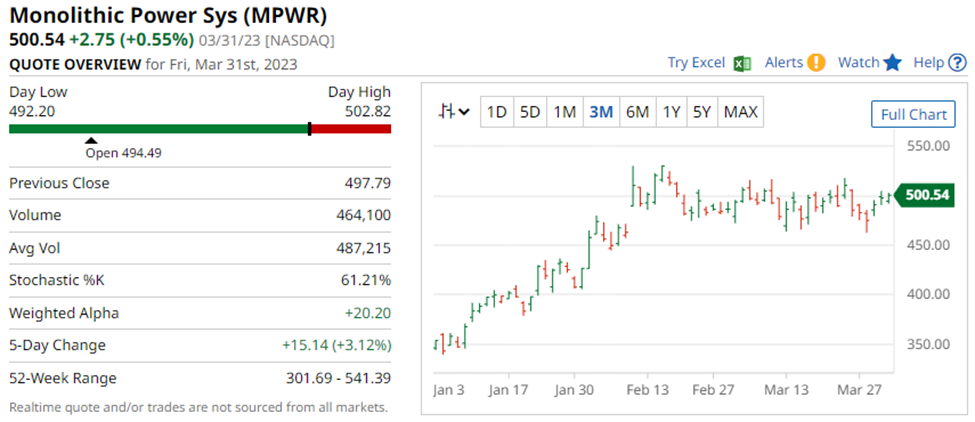Click the Jan 30 axis label
The width and height of the screenshot is (975, 422).
pos(574,391)
